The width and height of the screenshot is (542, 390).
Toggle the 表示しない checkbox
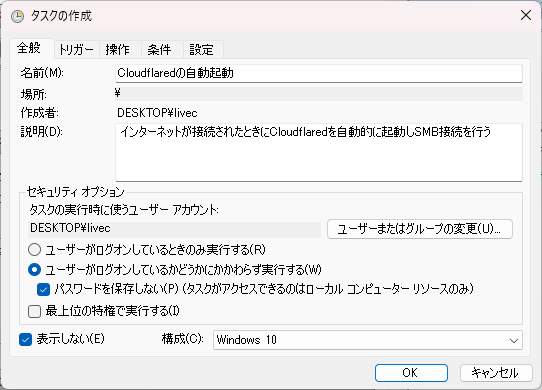(x=26, y=340)
